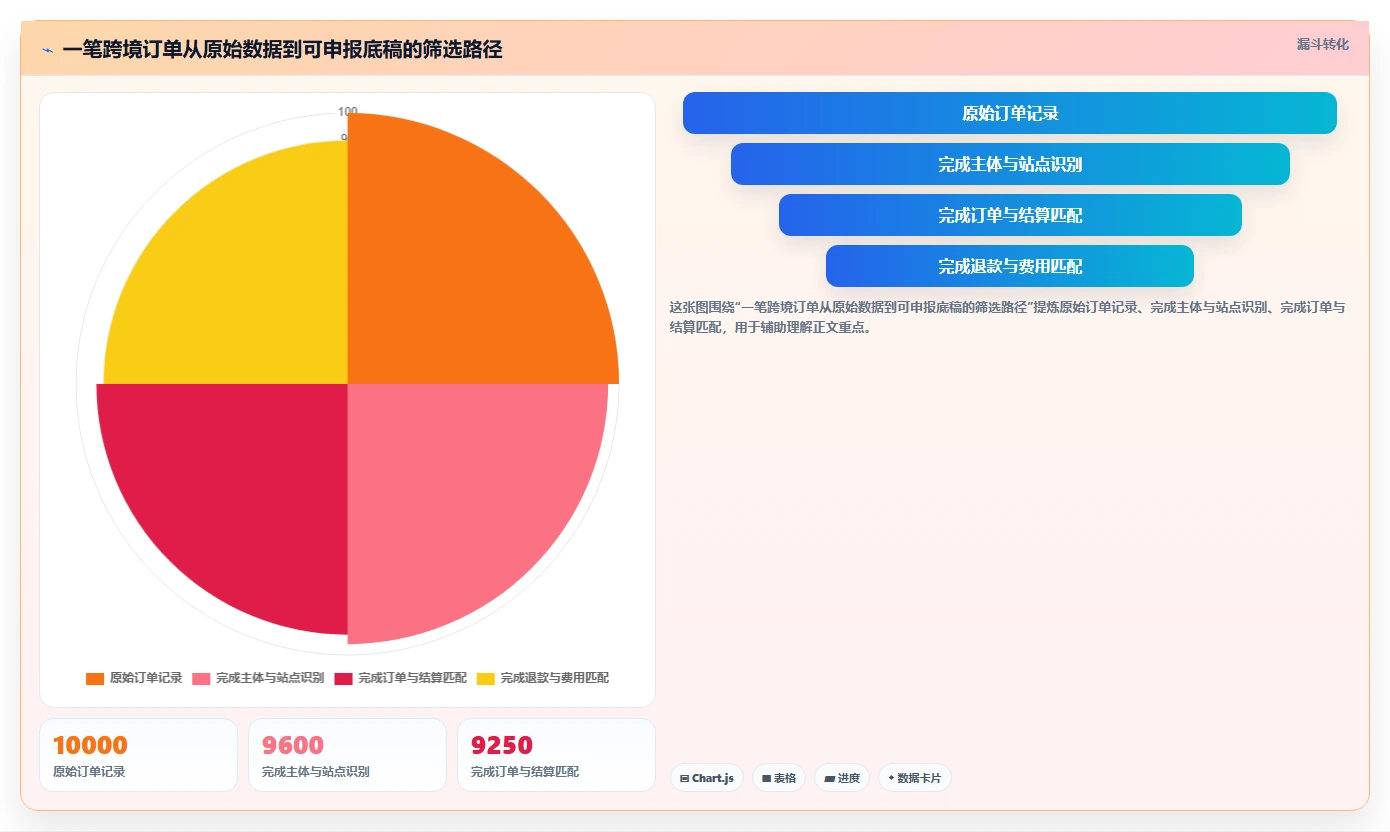Click the Chart.js tag chip
This screenshot has height=832, width=1390.
(707, 778)
